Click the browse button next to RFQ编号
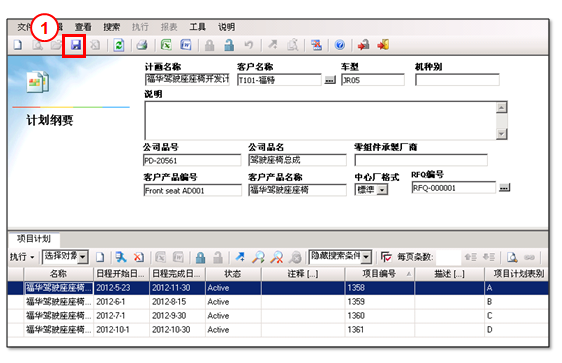Screen dimensions: 562x363 (x=504, y=187)
